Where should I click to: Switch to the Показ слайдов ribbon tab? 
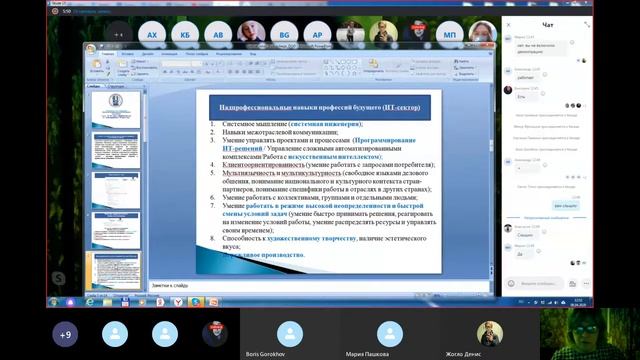197,54
